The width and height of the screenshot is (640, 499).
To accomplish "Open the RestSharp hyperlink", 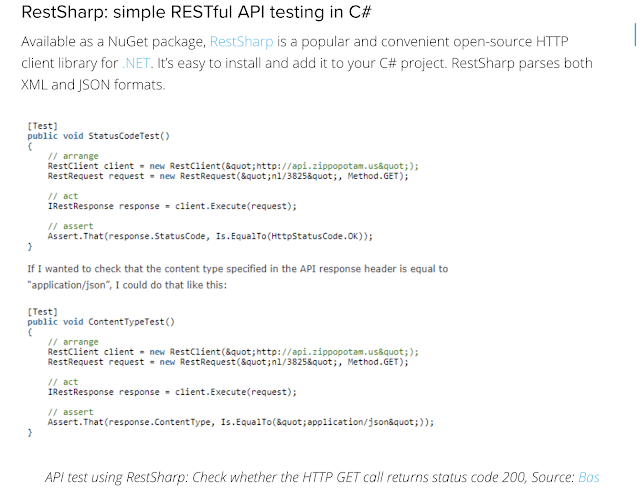I will coord(241,42).
